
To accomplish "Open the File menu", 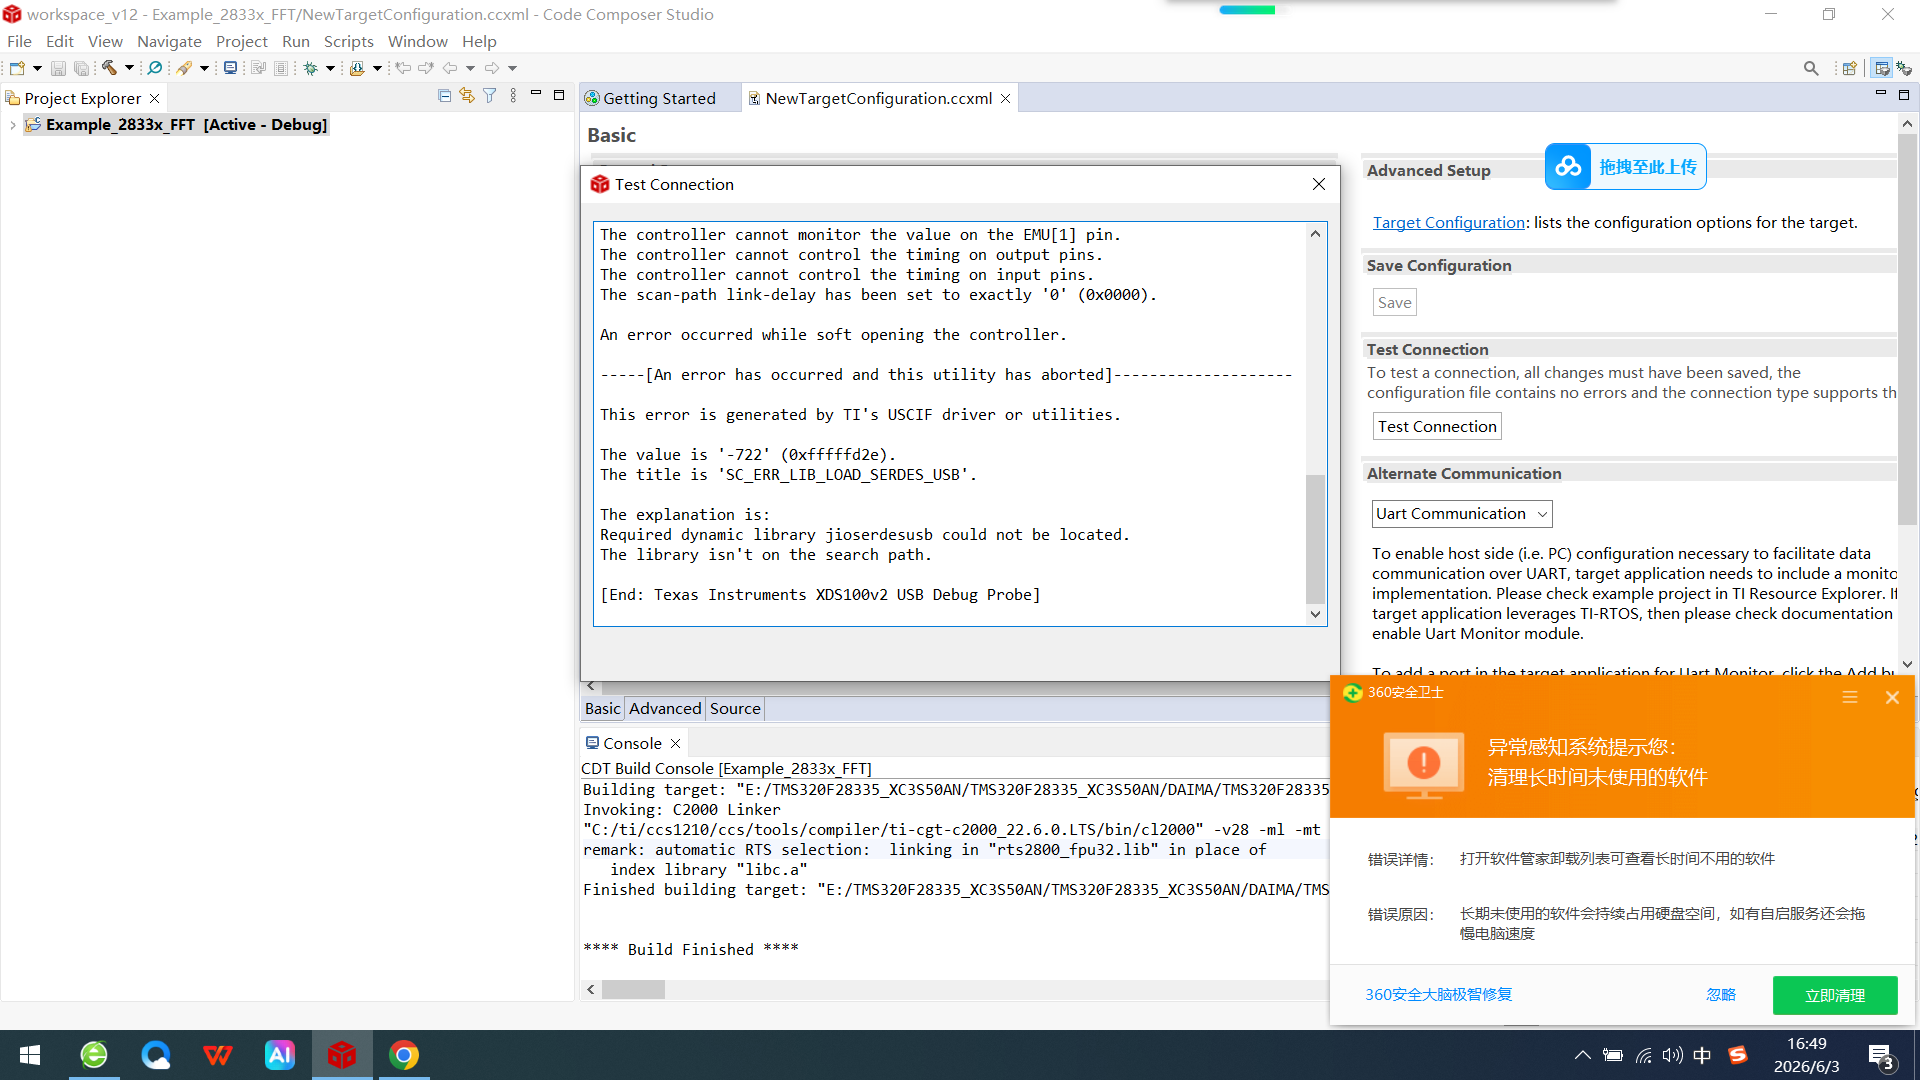I will tap(19, 41).
